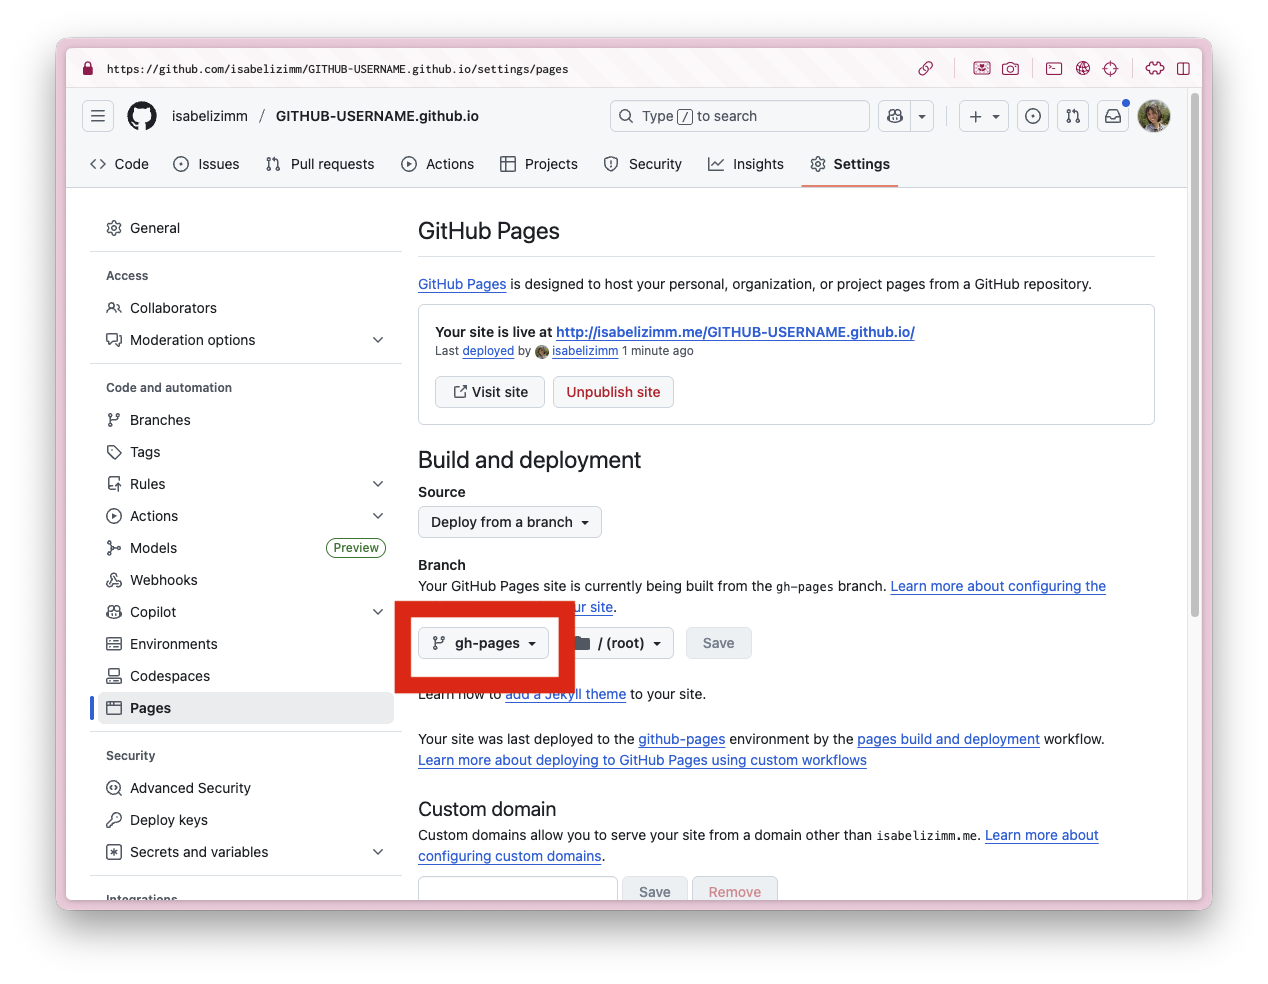This screenshot has width=1268, height=984.
Task: Click the Type / to search field
Action: pyautogui.click(x=740, y=116)
